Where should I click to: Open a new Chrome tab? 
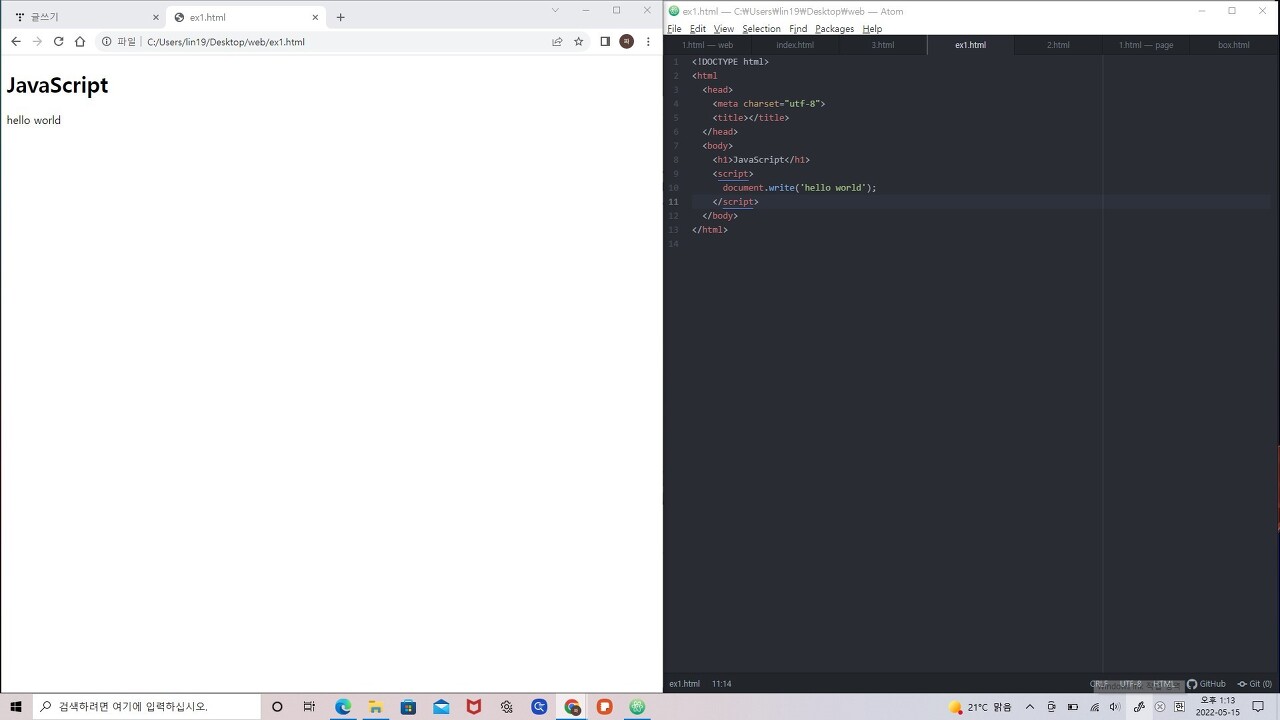pos(340,17)
